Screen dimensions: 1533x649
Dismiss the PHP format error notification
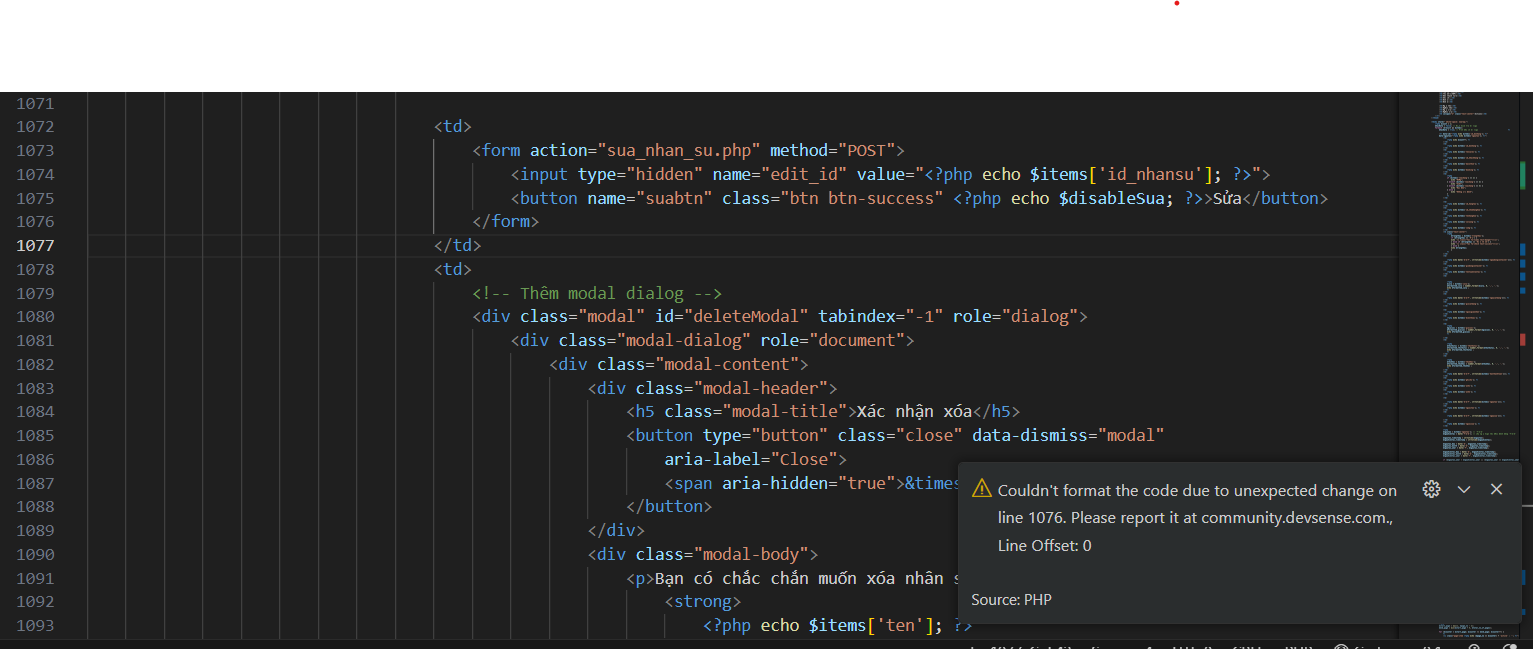[1496, 489]
